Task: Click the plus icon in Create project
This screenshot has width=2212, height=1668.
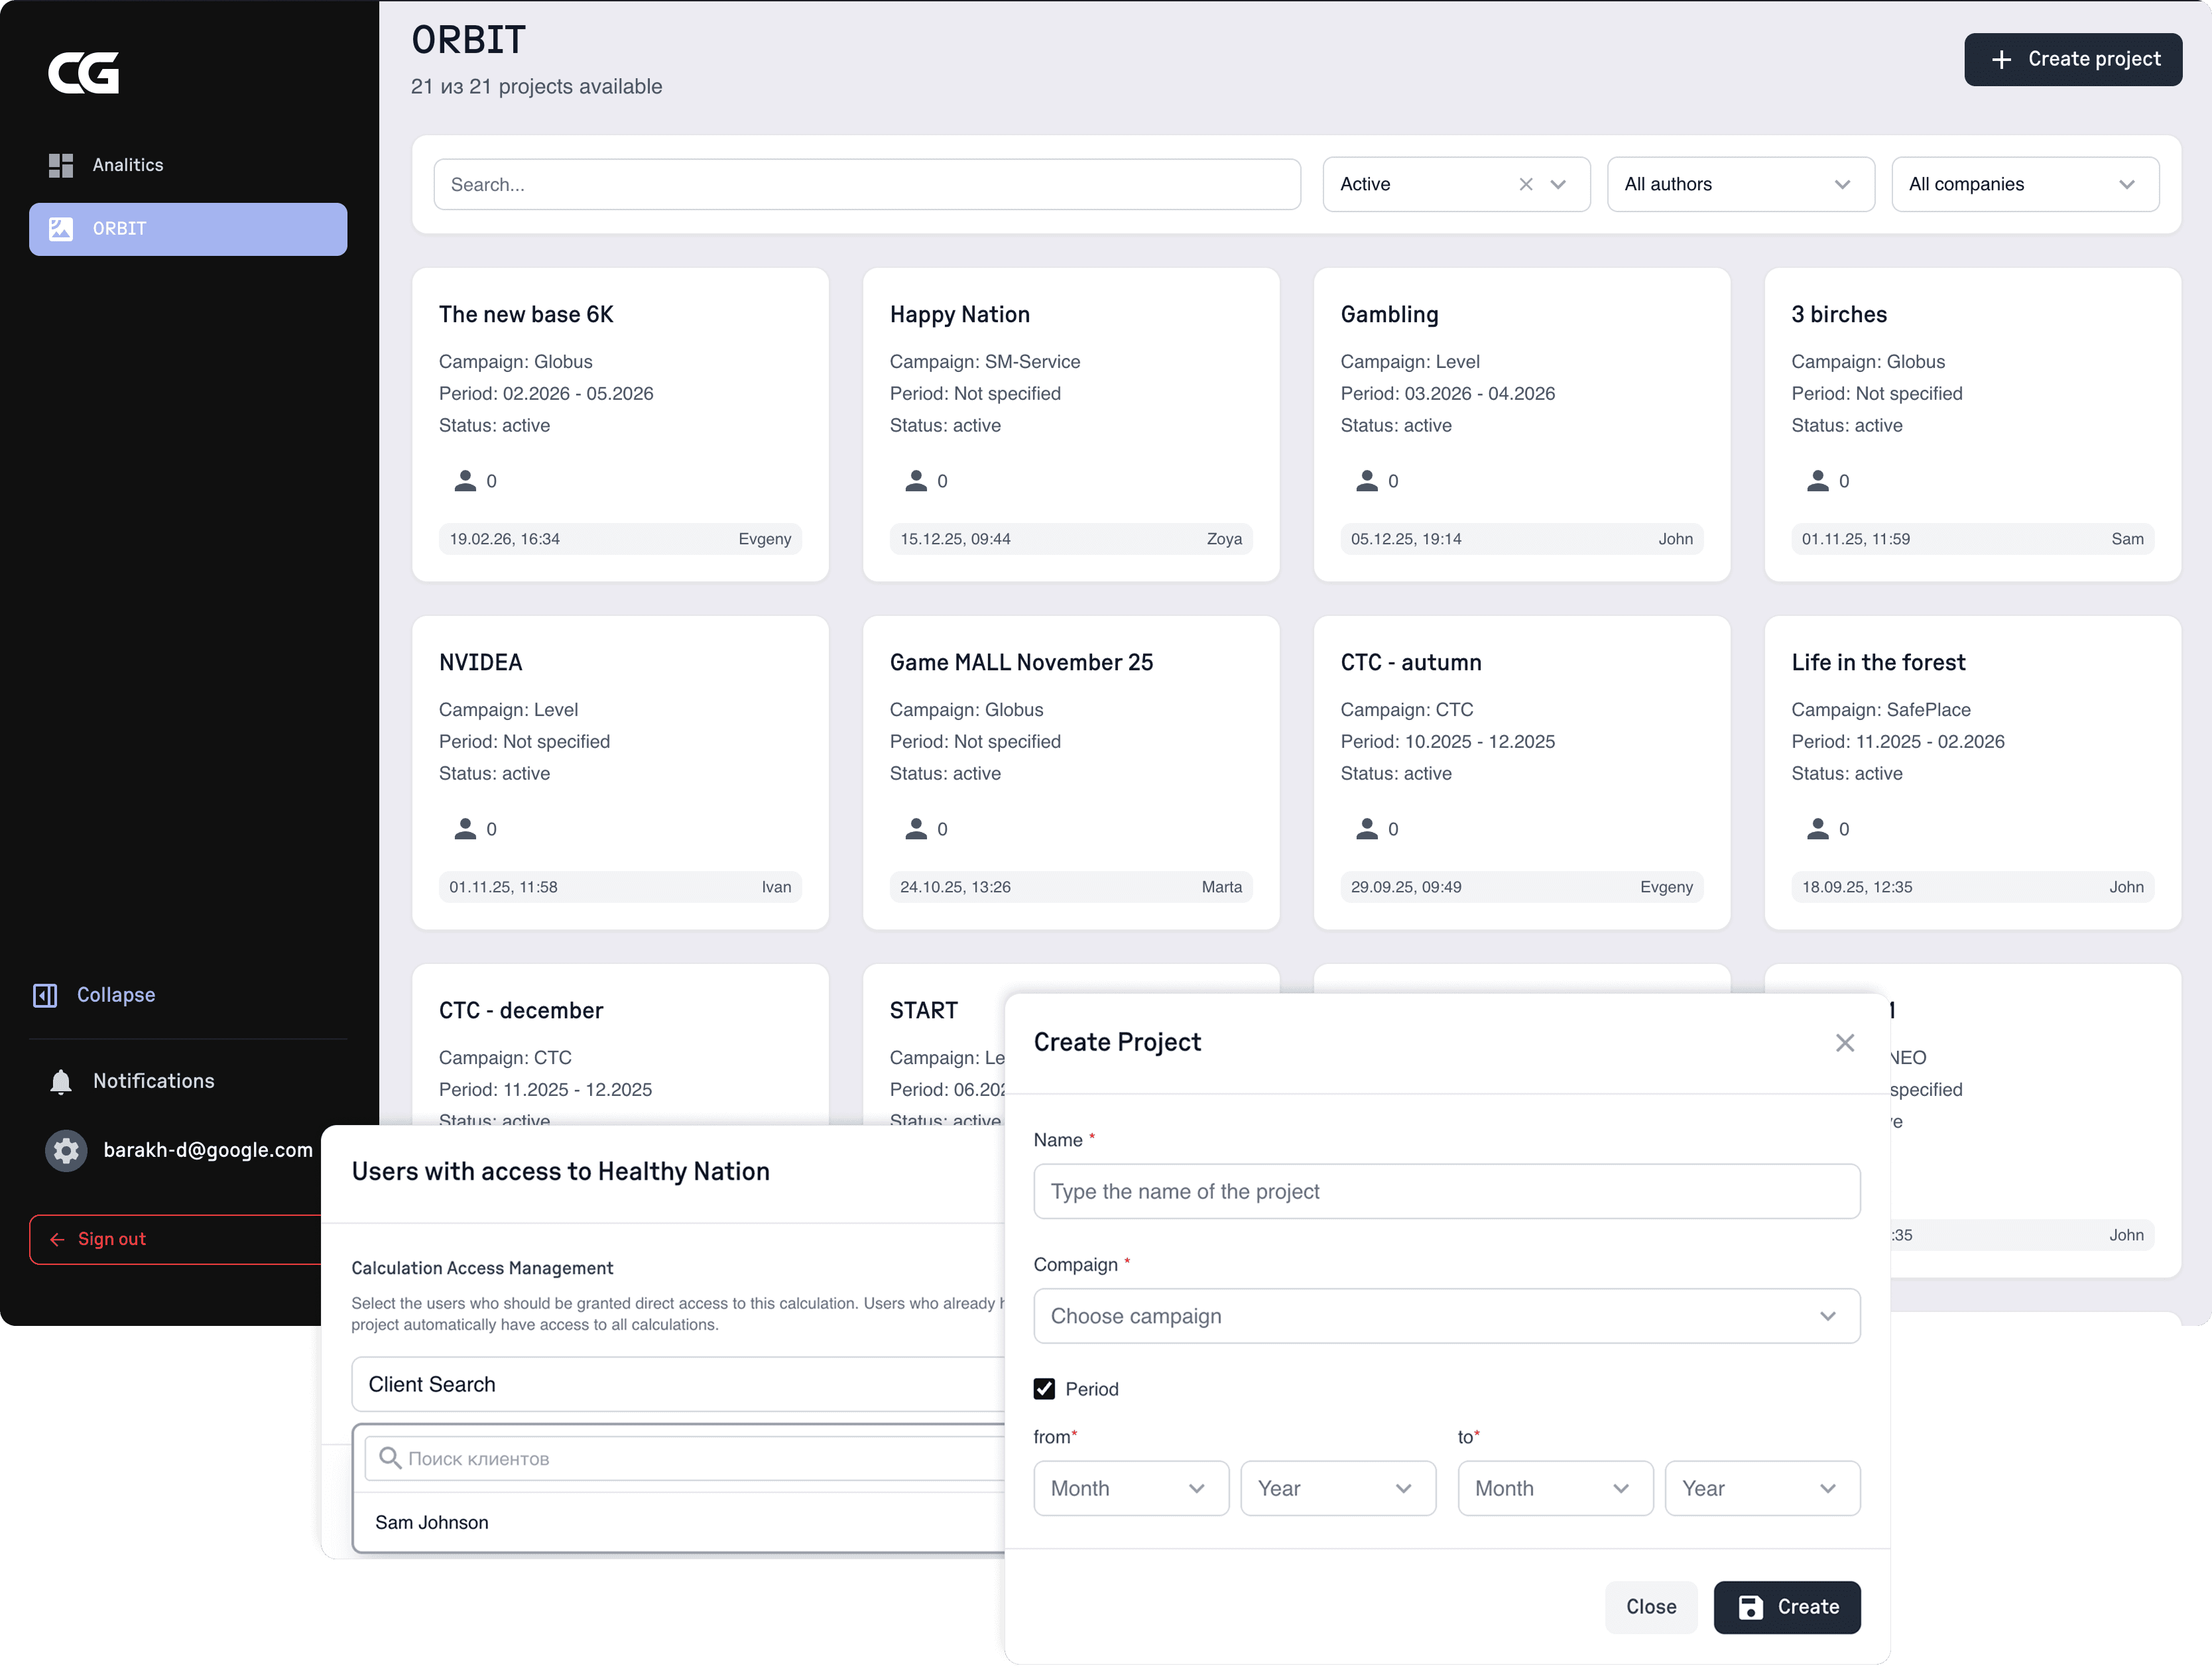Action: click(x=2001, y=60)
